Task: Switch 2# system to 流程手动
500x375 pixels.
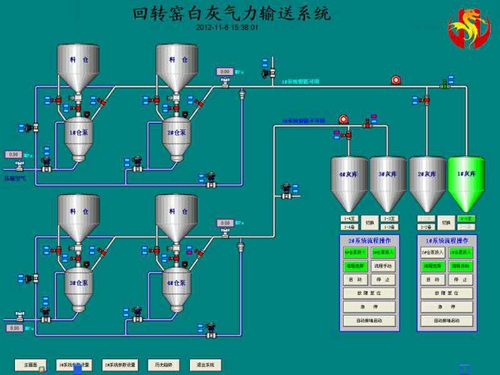Action: [383, 266]
